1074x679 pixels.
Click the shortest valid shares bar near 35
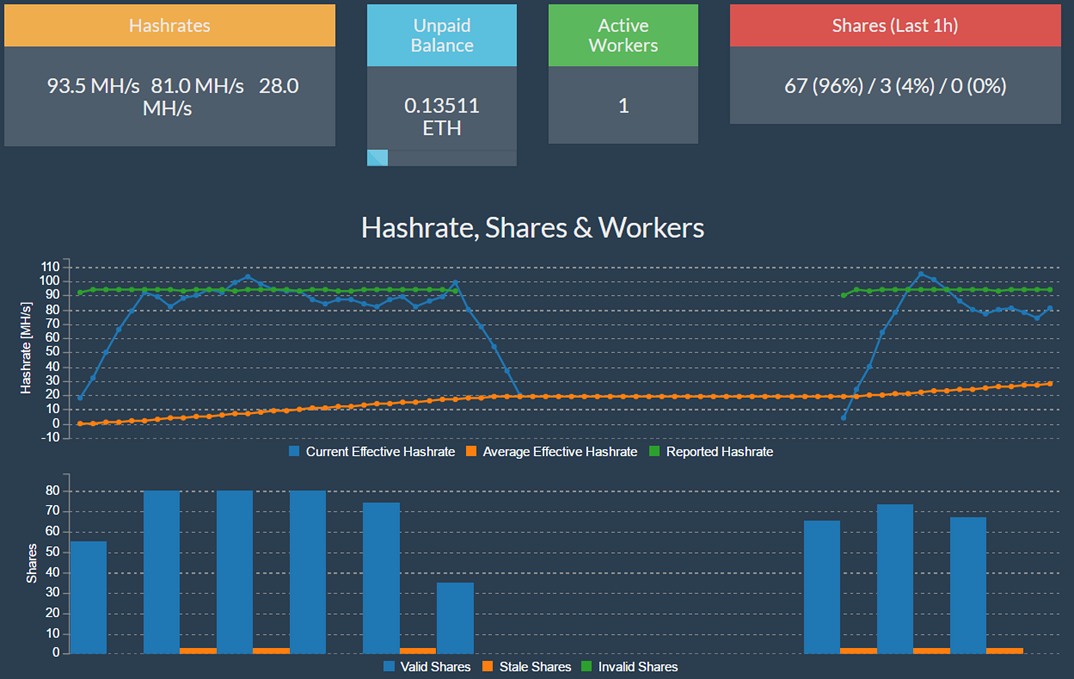click(x=455, y=618)
